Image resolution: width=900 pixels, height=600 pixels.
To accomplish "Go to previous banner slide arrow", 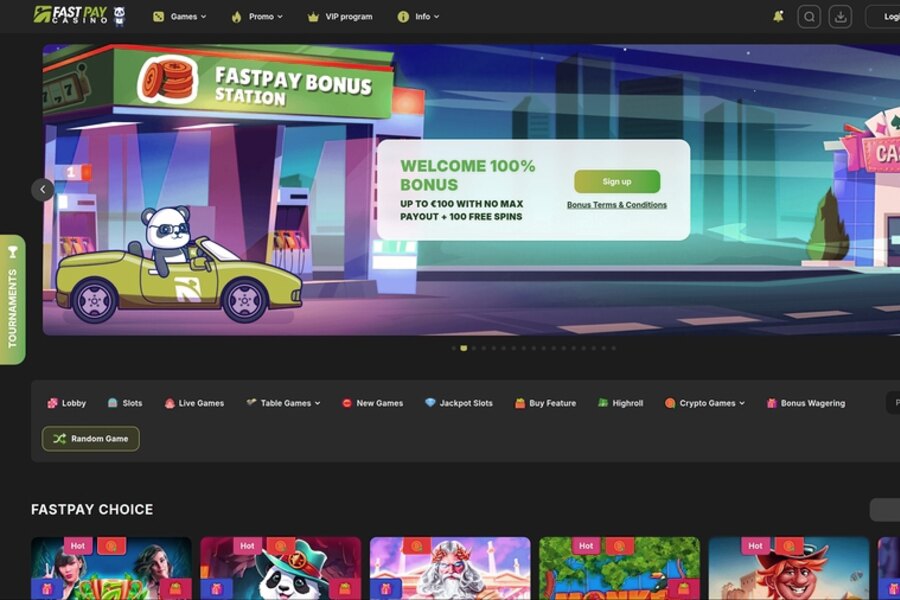I will click(42, 189).
